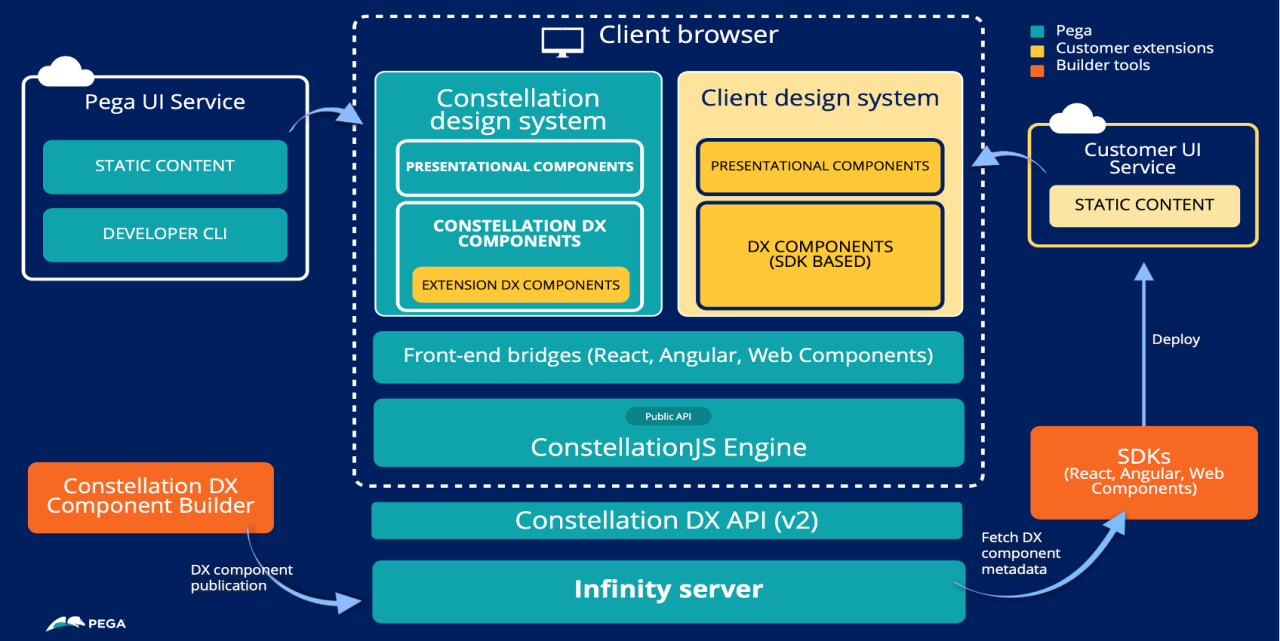The width and height of the screenshot is (1280, 641).
Task: Select the "DX component publication" label
Action: [x=242, y=578]
